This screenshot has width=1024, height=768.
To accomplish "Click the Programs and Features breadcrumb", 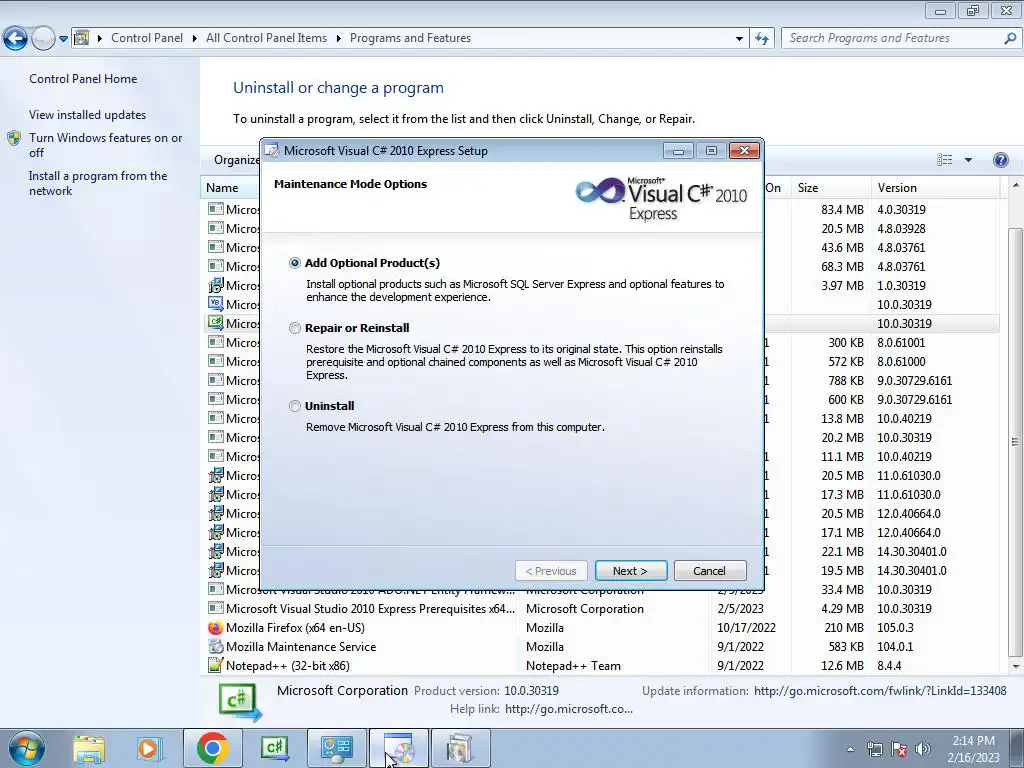I will pyautogui.click(x=410, y=38).
